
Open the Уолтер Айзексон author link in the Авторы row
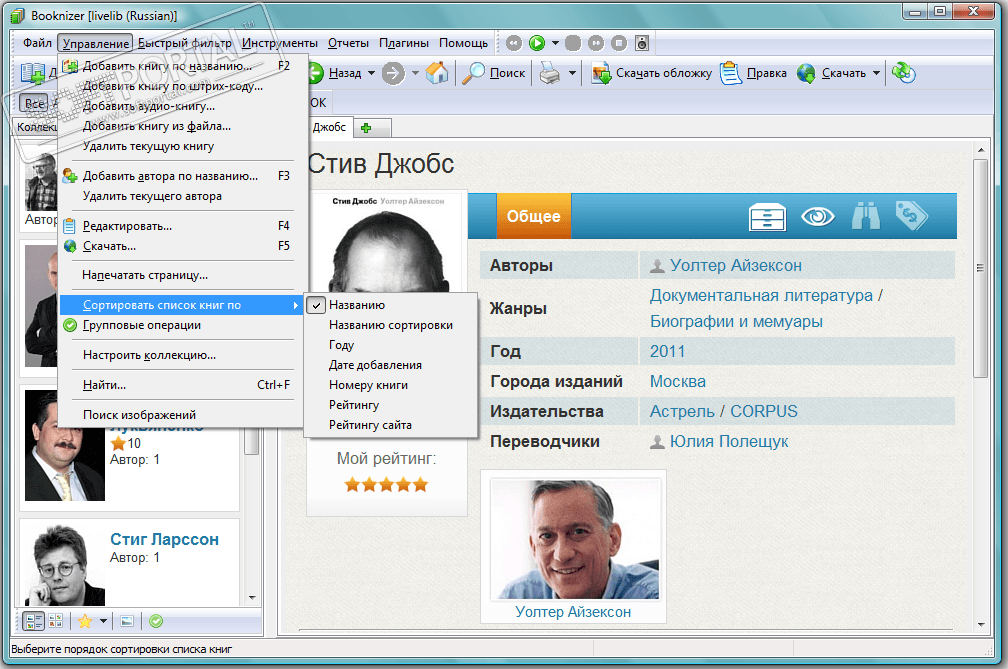[735, 265]
